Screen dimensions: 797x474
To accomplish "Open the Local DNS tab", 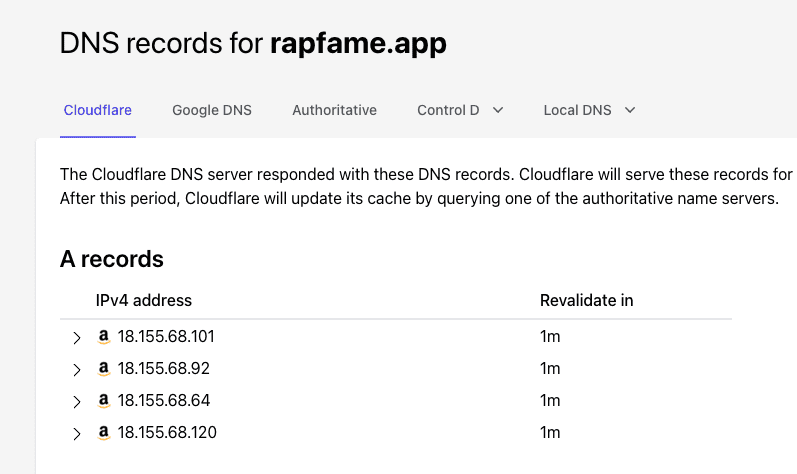I will [577, 110].
